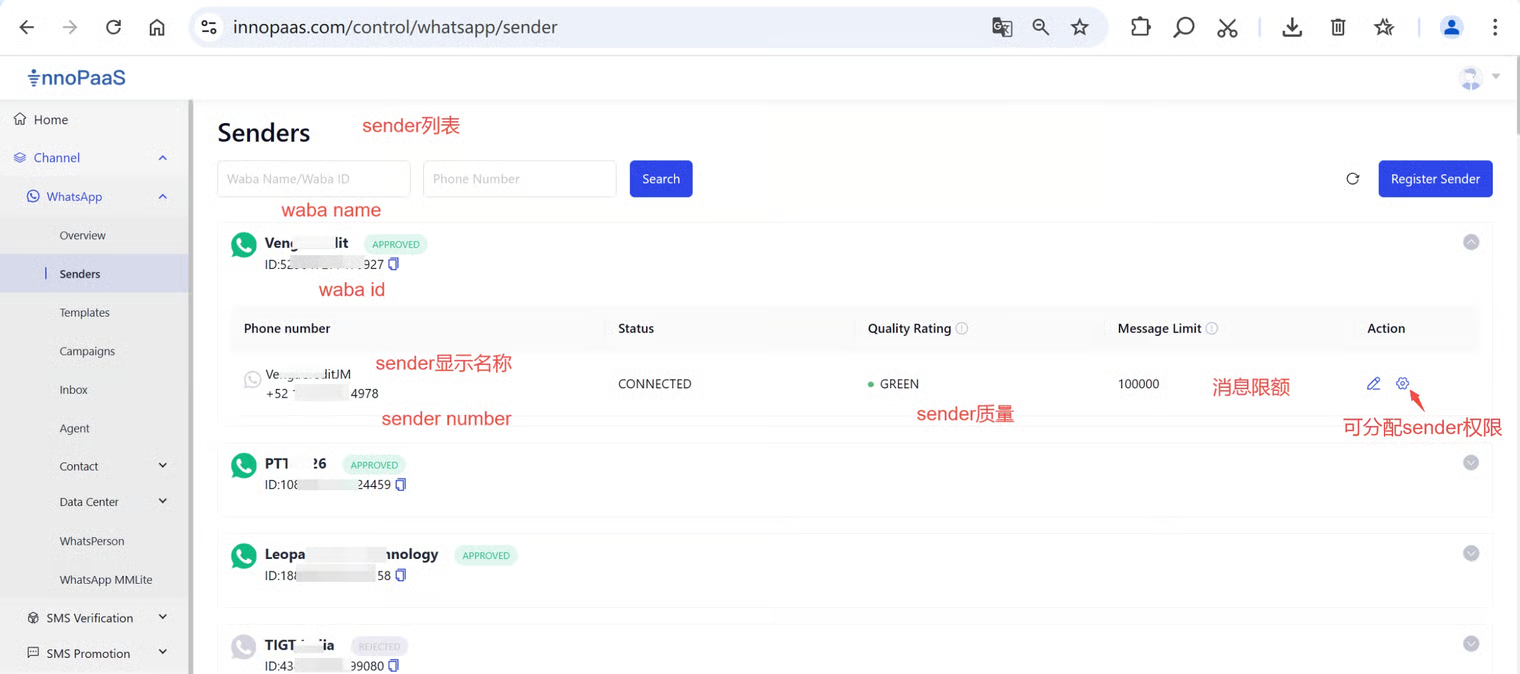Copy the first WABA ID ending in 927

[x=394, y=264]
